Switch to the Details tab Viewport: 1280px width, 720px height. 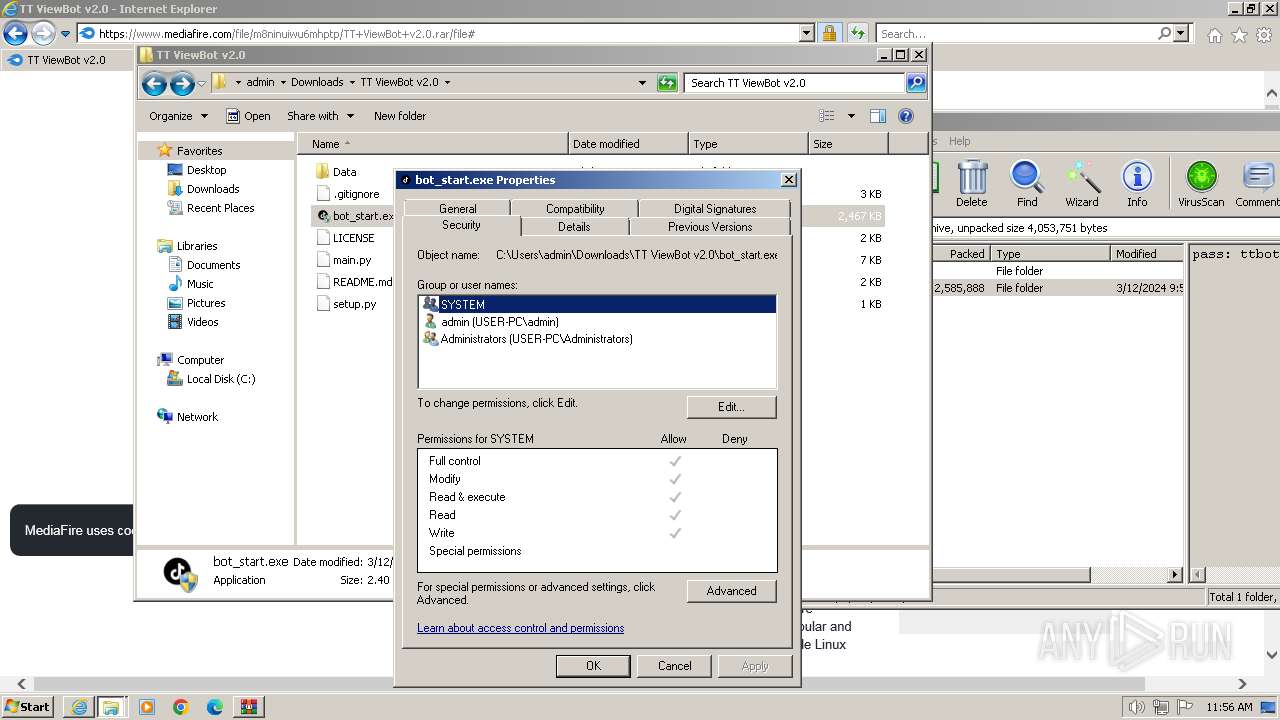coord(574,226)
